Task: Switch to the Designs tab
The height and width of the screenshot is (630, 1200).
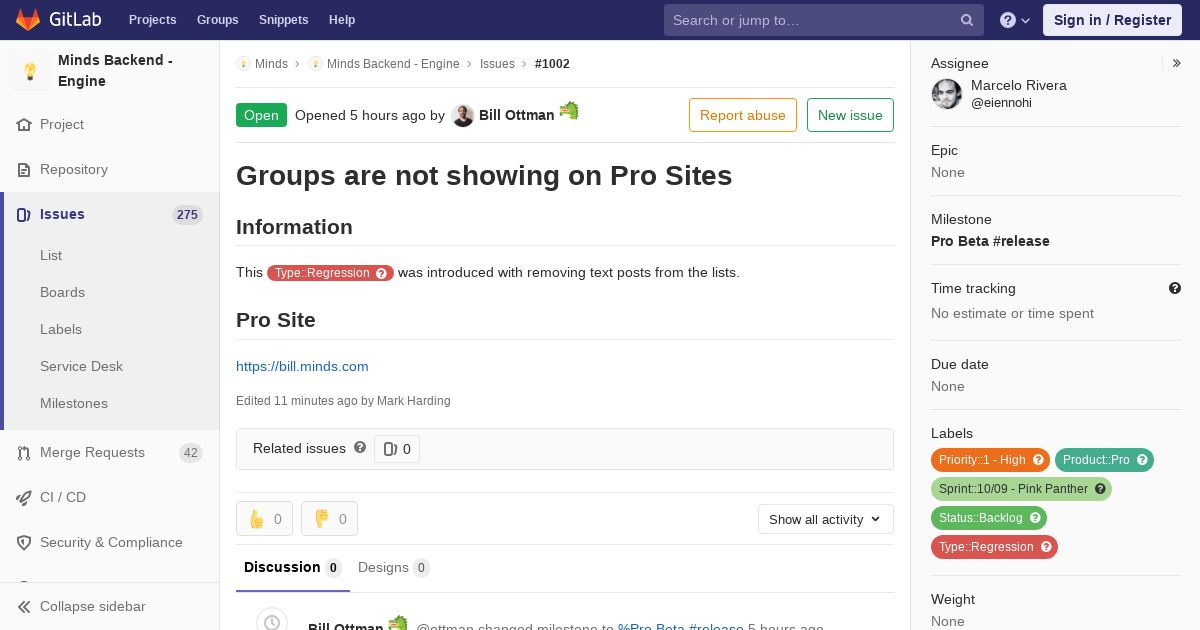Action: pos(394,567)
